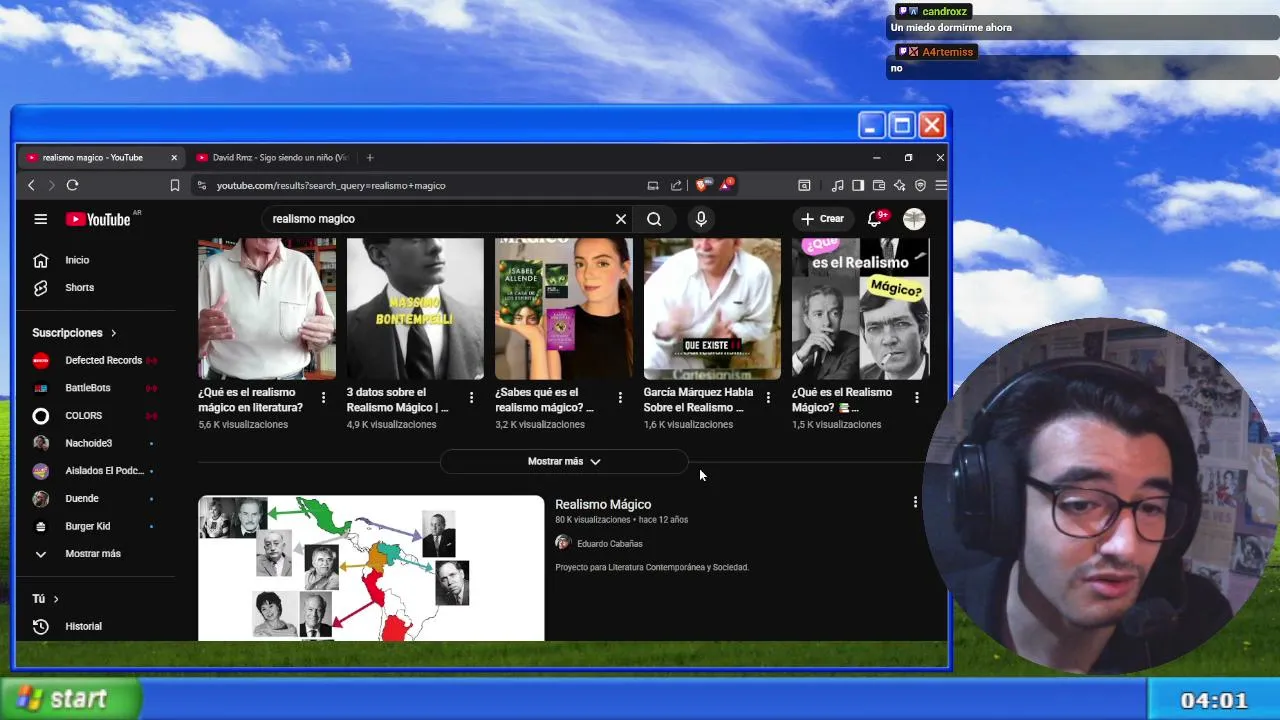Image resolution: width=1280 pixels, height=720 pixels.
Task: Open site settings icon in the address bar
Action: (202, 185)
